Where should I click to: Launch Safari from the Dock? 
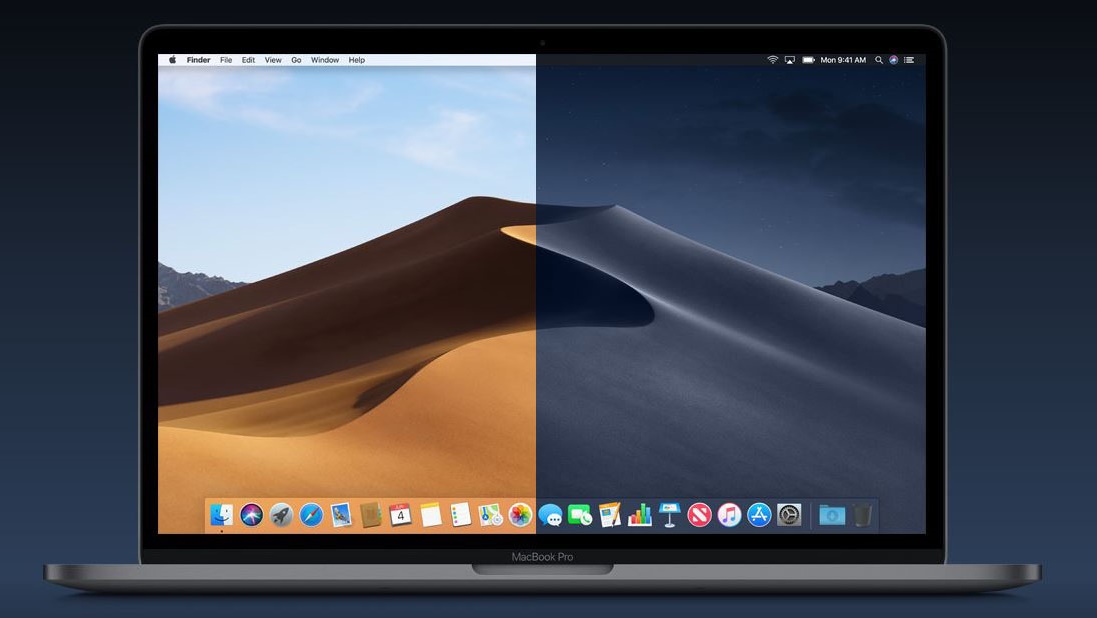point(311,515)
